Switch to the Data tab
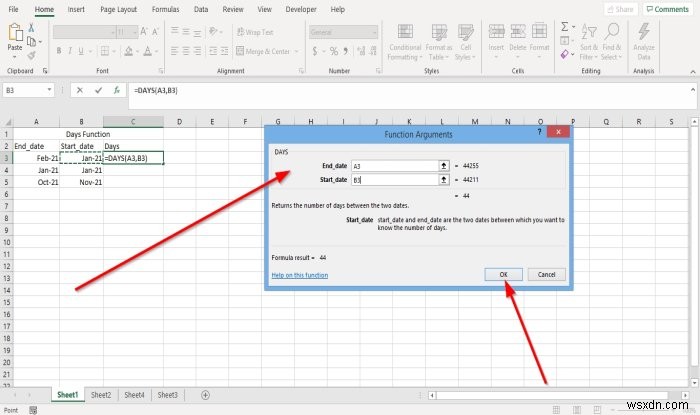This screenshot has width=700, height=415. coord(201,9)
